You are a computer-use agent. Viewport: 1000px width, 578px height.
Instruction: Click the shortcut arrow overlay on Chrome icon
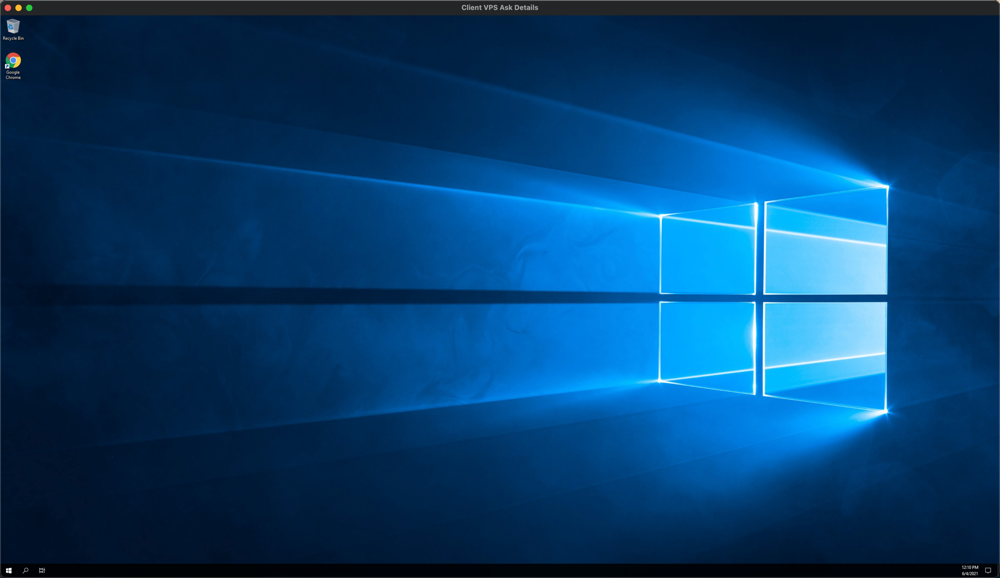point(8,65)
